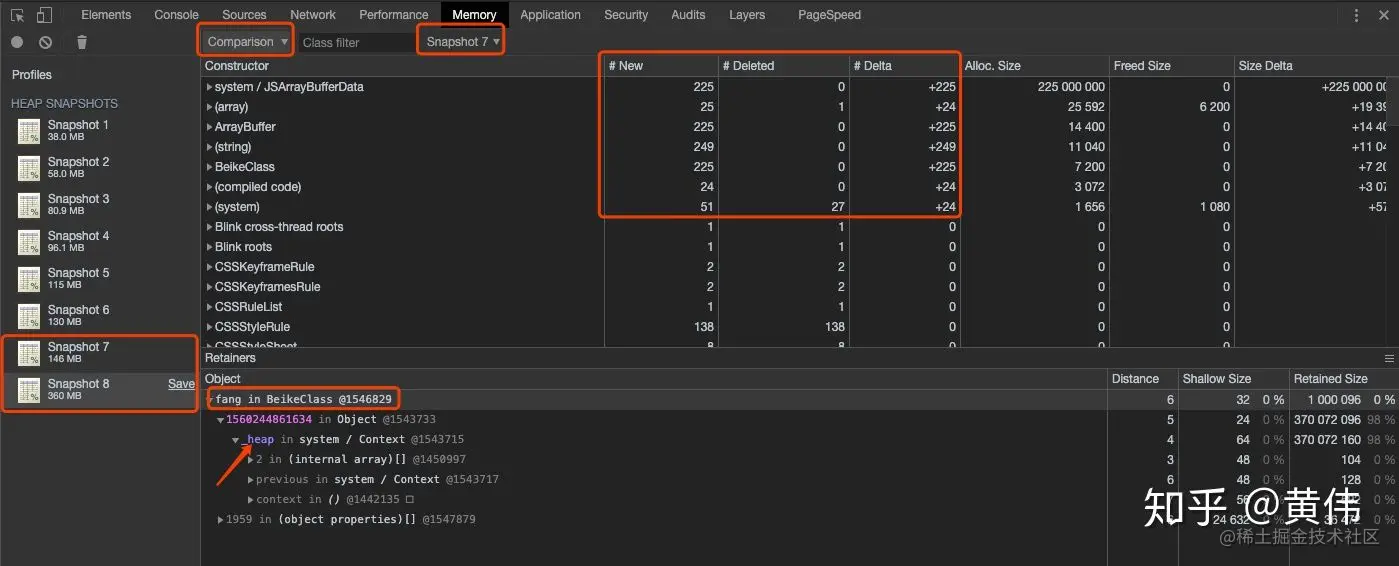The height and width of the screenshot is (566, 1399).
Task: Sort by the # New column header
Action: click(x=661, y=66)
